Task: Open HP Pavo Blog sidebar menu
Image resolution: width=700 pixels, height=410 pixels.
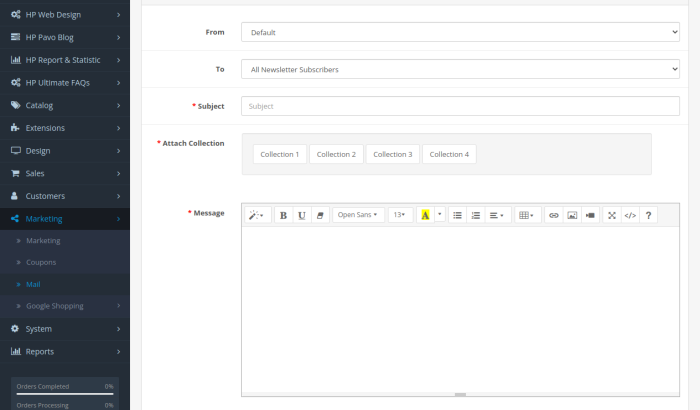Action: 65,38
